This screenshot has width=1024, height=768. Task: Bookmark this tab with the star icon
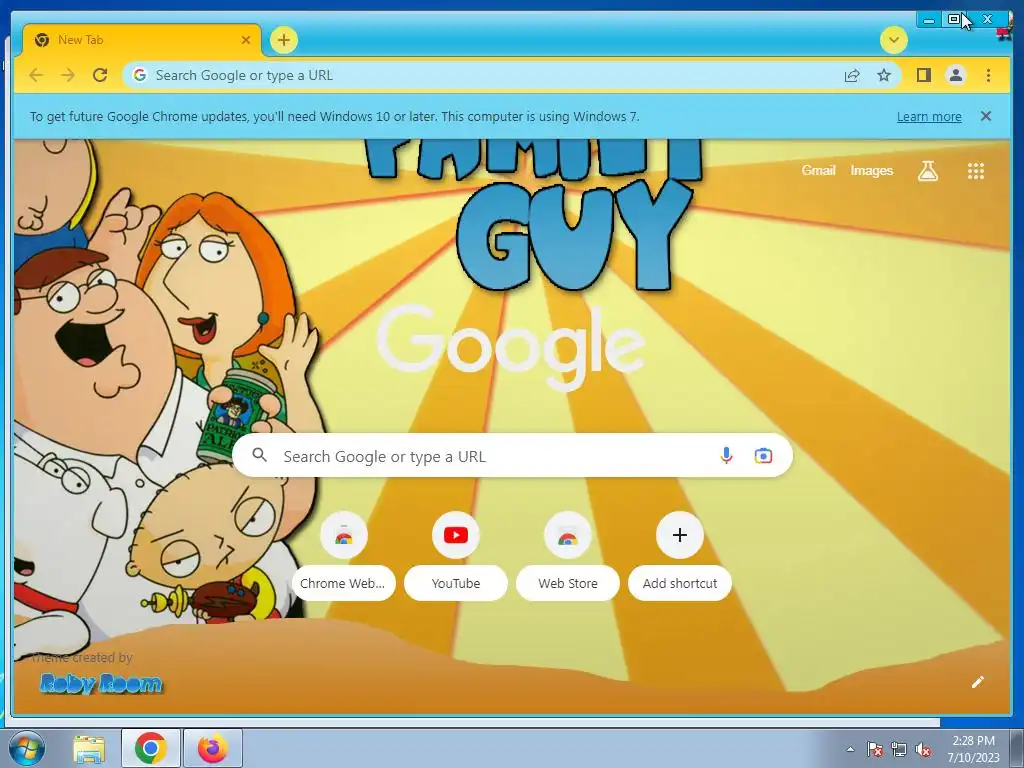click(x=884, y=75)
